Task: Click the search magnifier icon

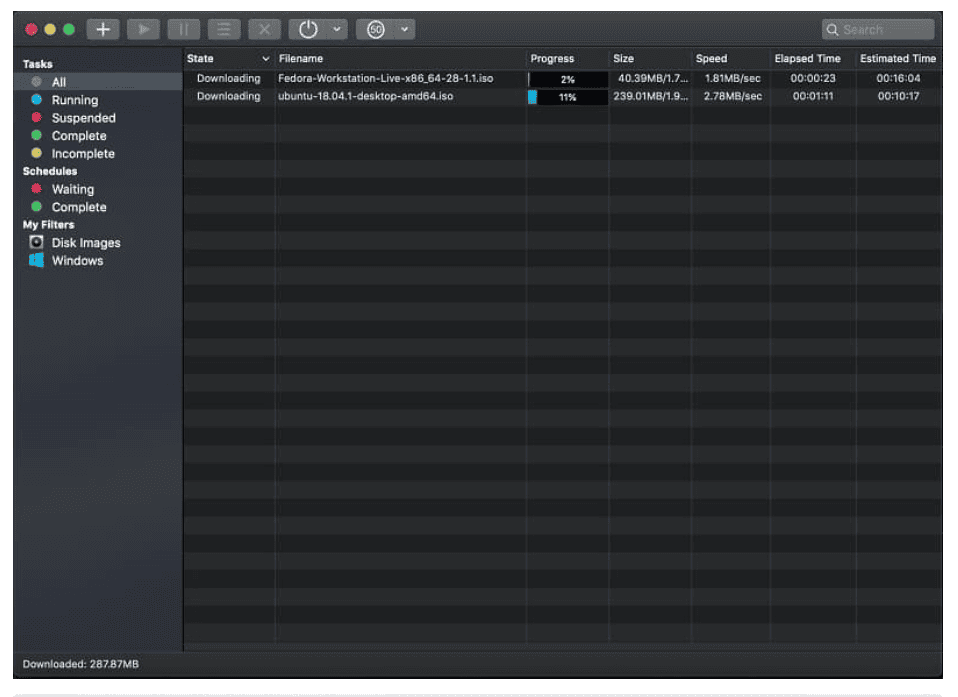Action: (x=832, y=29)
